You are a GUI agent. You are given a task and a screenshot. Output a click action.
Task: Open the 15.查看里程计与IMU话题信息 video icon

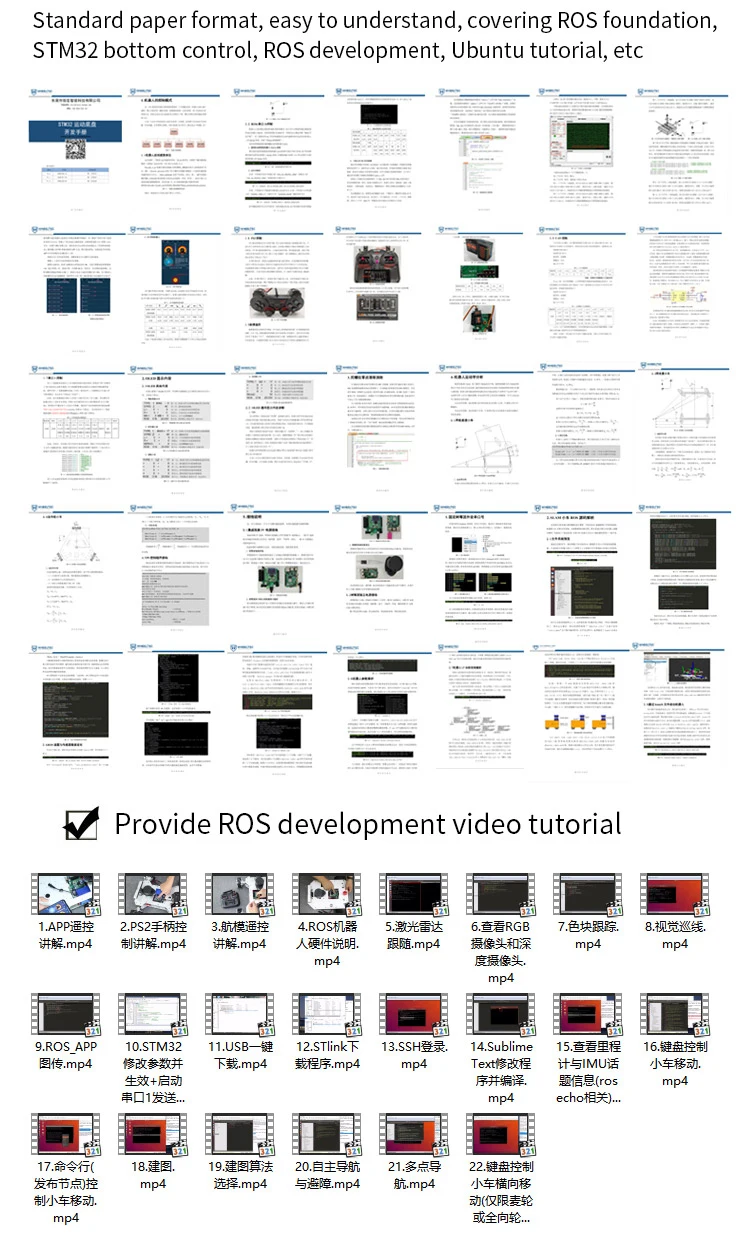[x=588, y=1015]
